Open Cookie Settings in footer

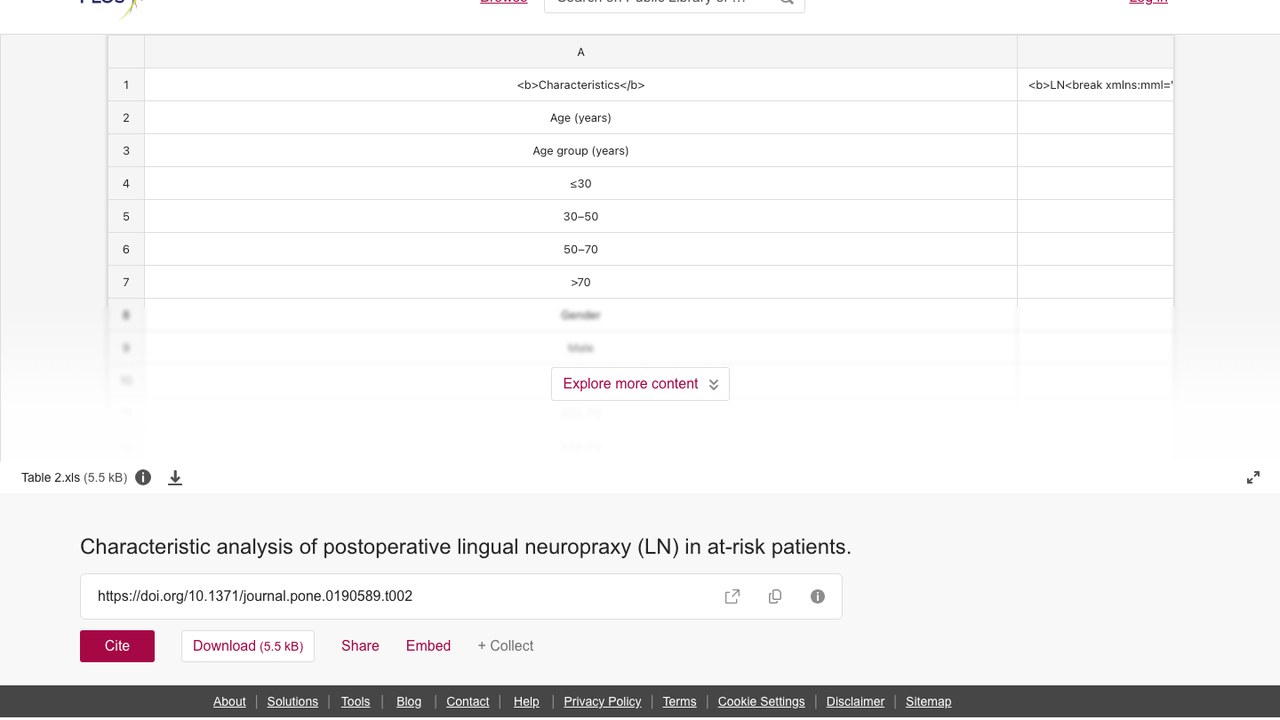click(761, 702)
